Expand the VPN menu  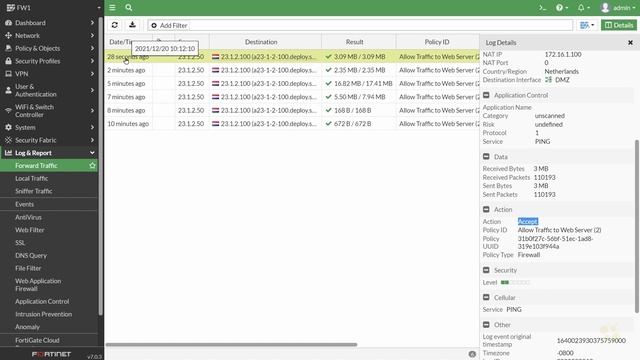[49, 73]
